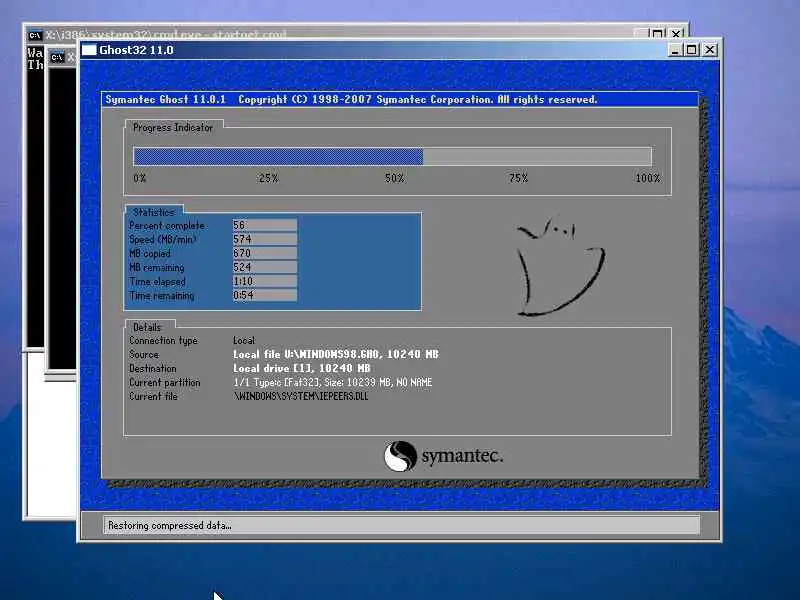Viewport: 800px width, 600px height.
Task: Click the Restoring compressed data status bar
Action: 401,525
